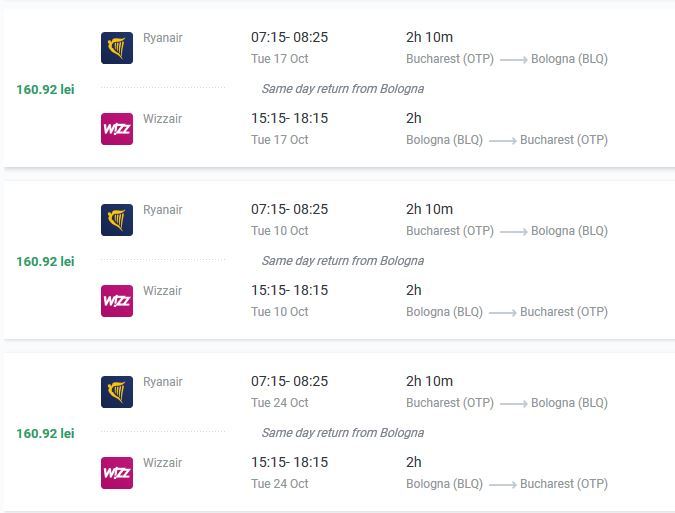Click the Wizzair logo for the 24 Oct return
675x513 pixels.
(x=117, y=473)
